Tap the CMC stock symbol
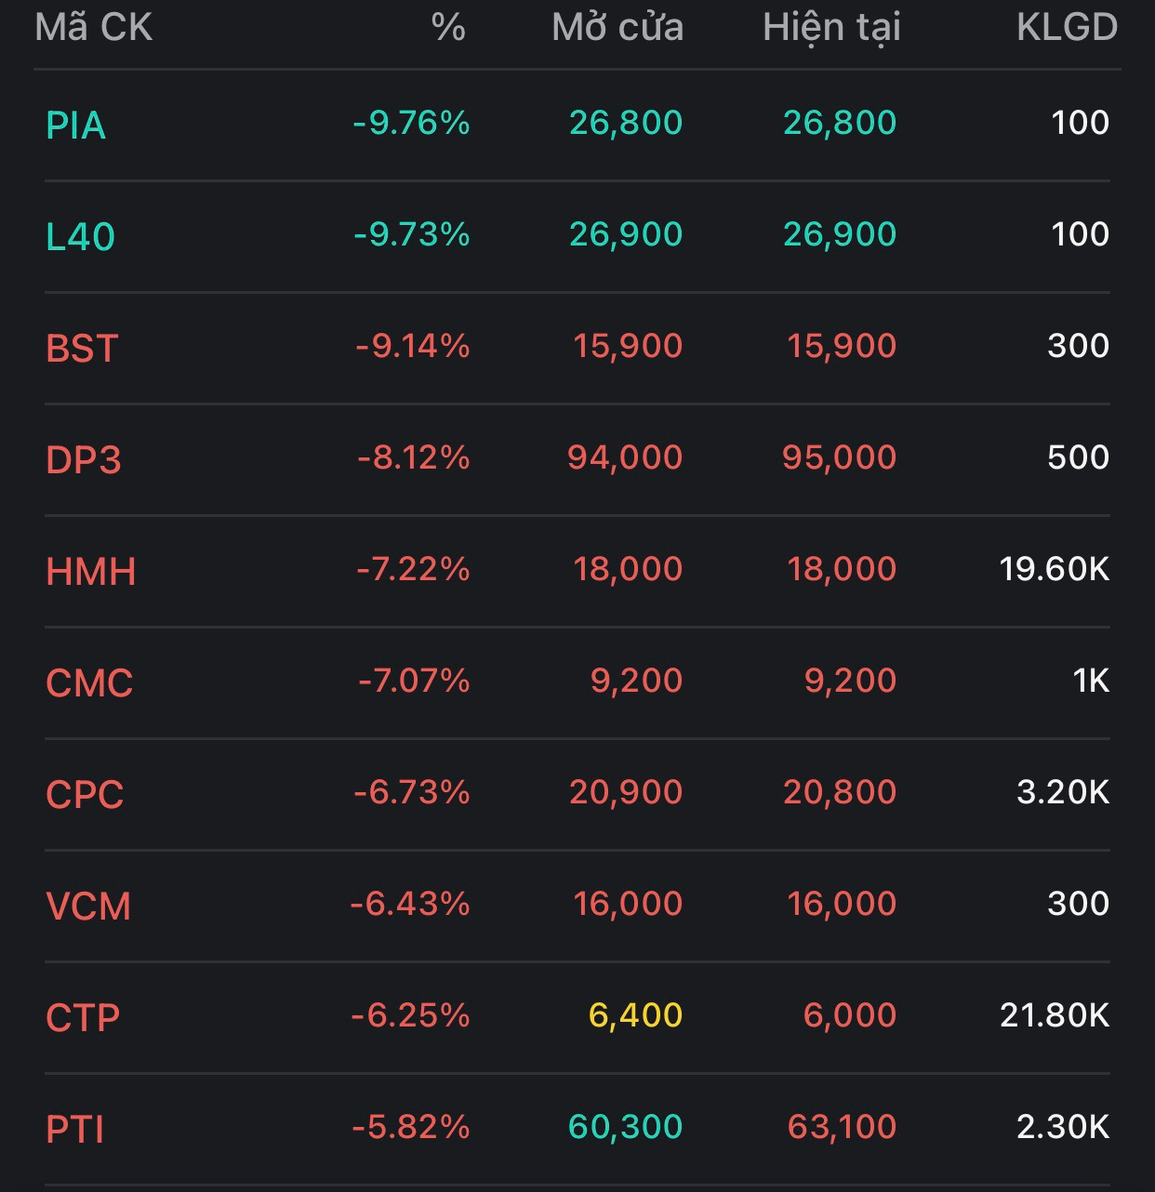The height and width of the screenshot is (1192, 1155). tap(89, 683)
